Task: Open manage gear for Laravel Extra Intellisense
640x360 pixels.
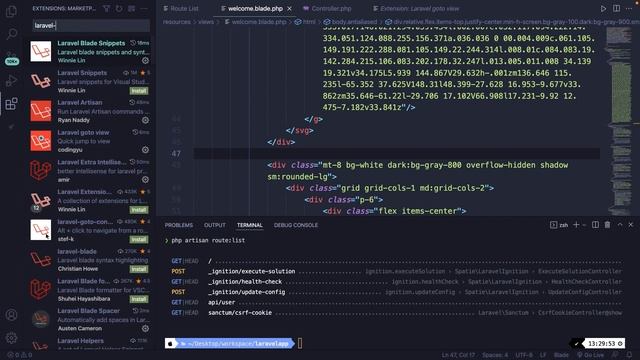Action: click(x=145, y=180)
